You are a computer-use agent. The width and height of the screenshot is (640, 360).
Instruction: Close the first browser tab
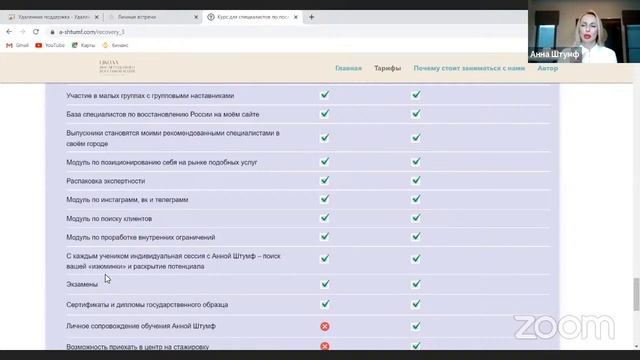[97, 17]
